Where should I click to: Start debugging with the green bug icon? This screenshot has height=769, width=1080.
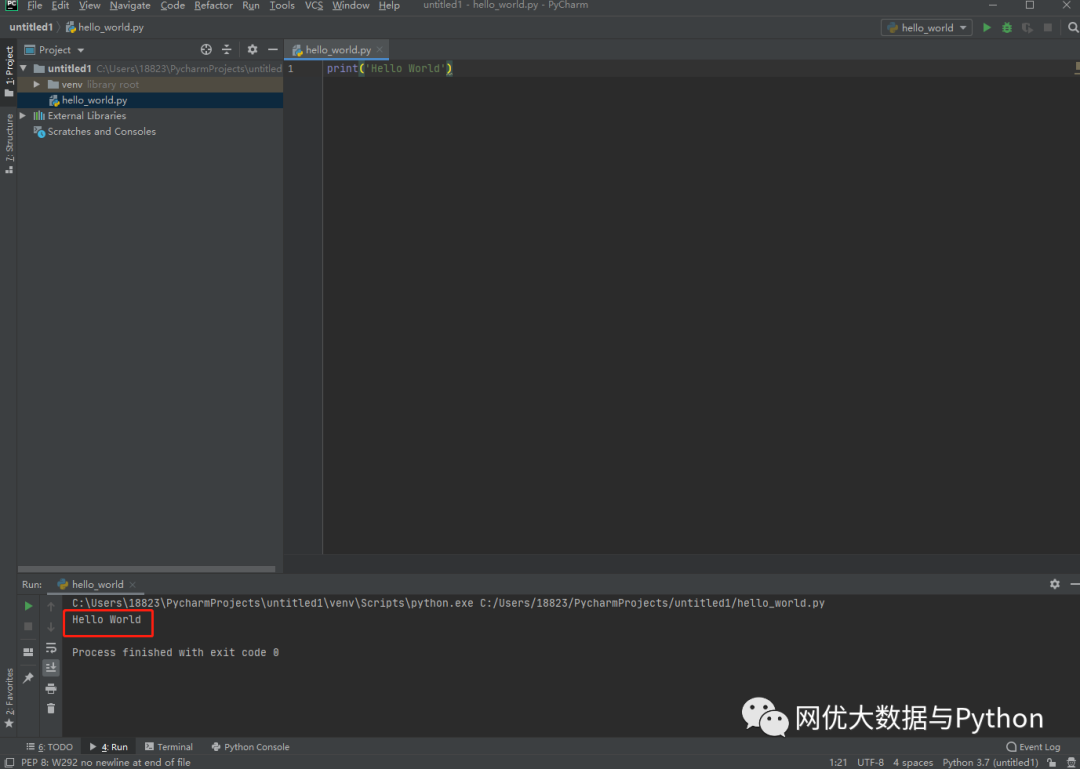coord(1007,28)
